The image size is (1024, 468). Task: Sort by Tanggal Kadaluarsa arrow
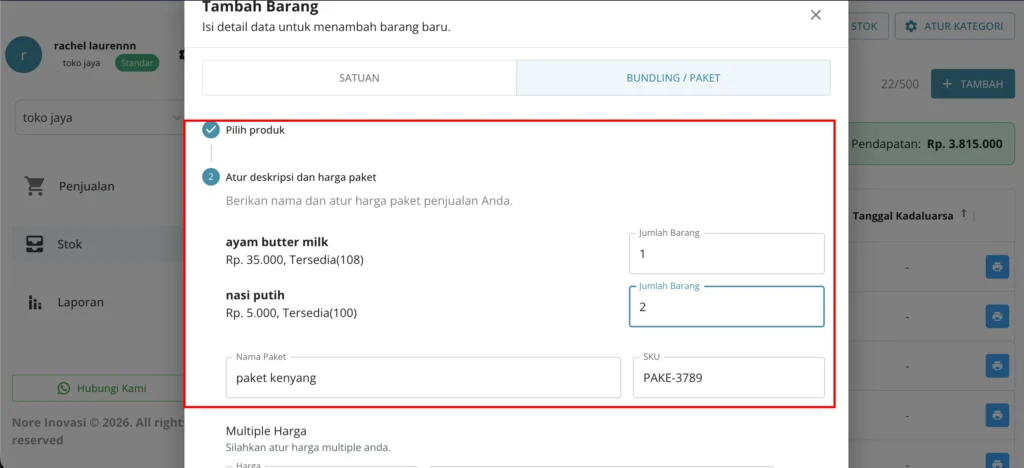[x=964, y=215]
